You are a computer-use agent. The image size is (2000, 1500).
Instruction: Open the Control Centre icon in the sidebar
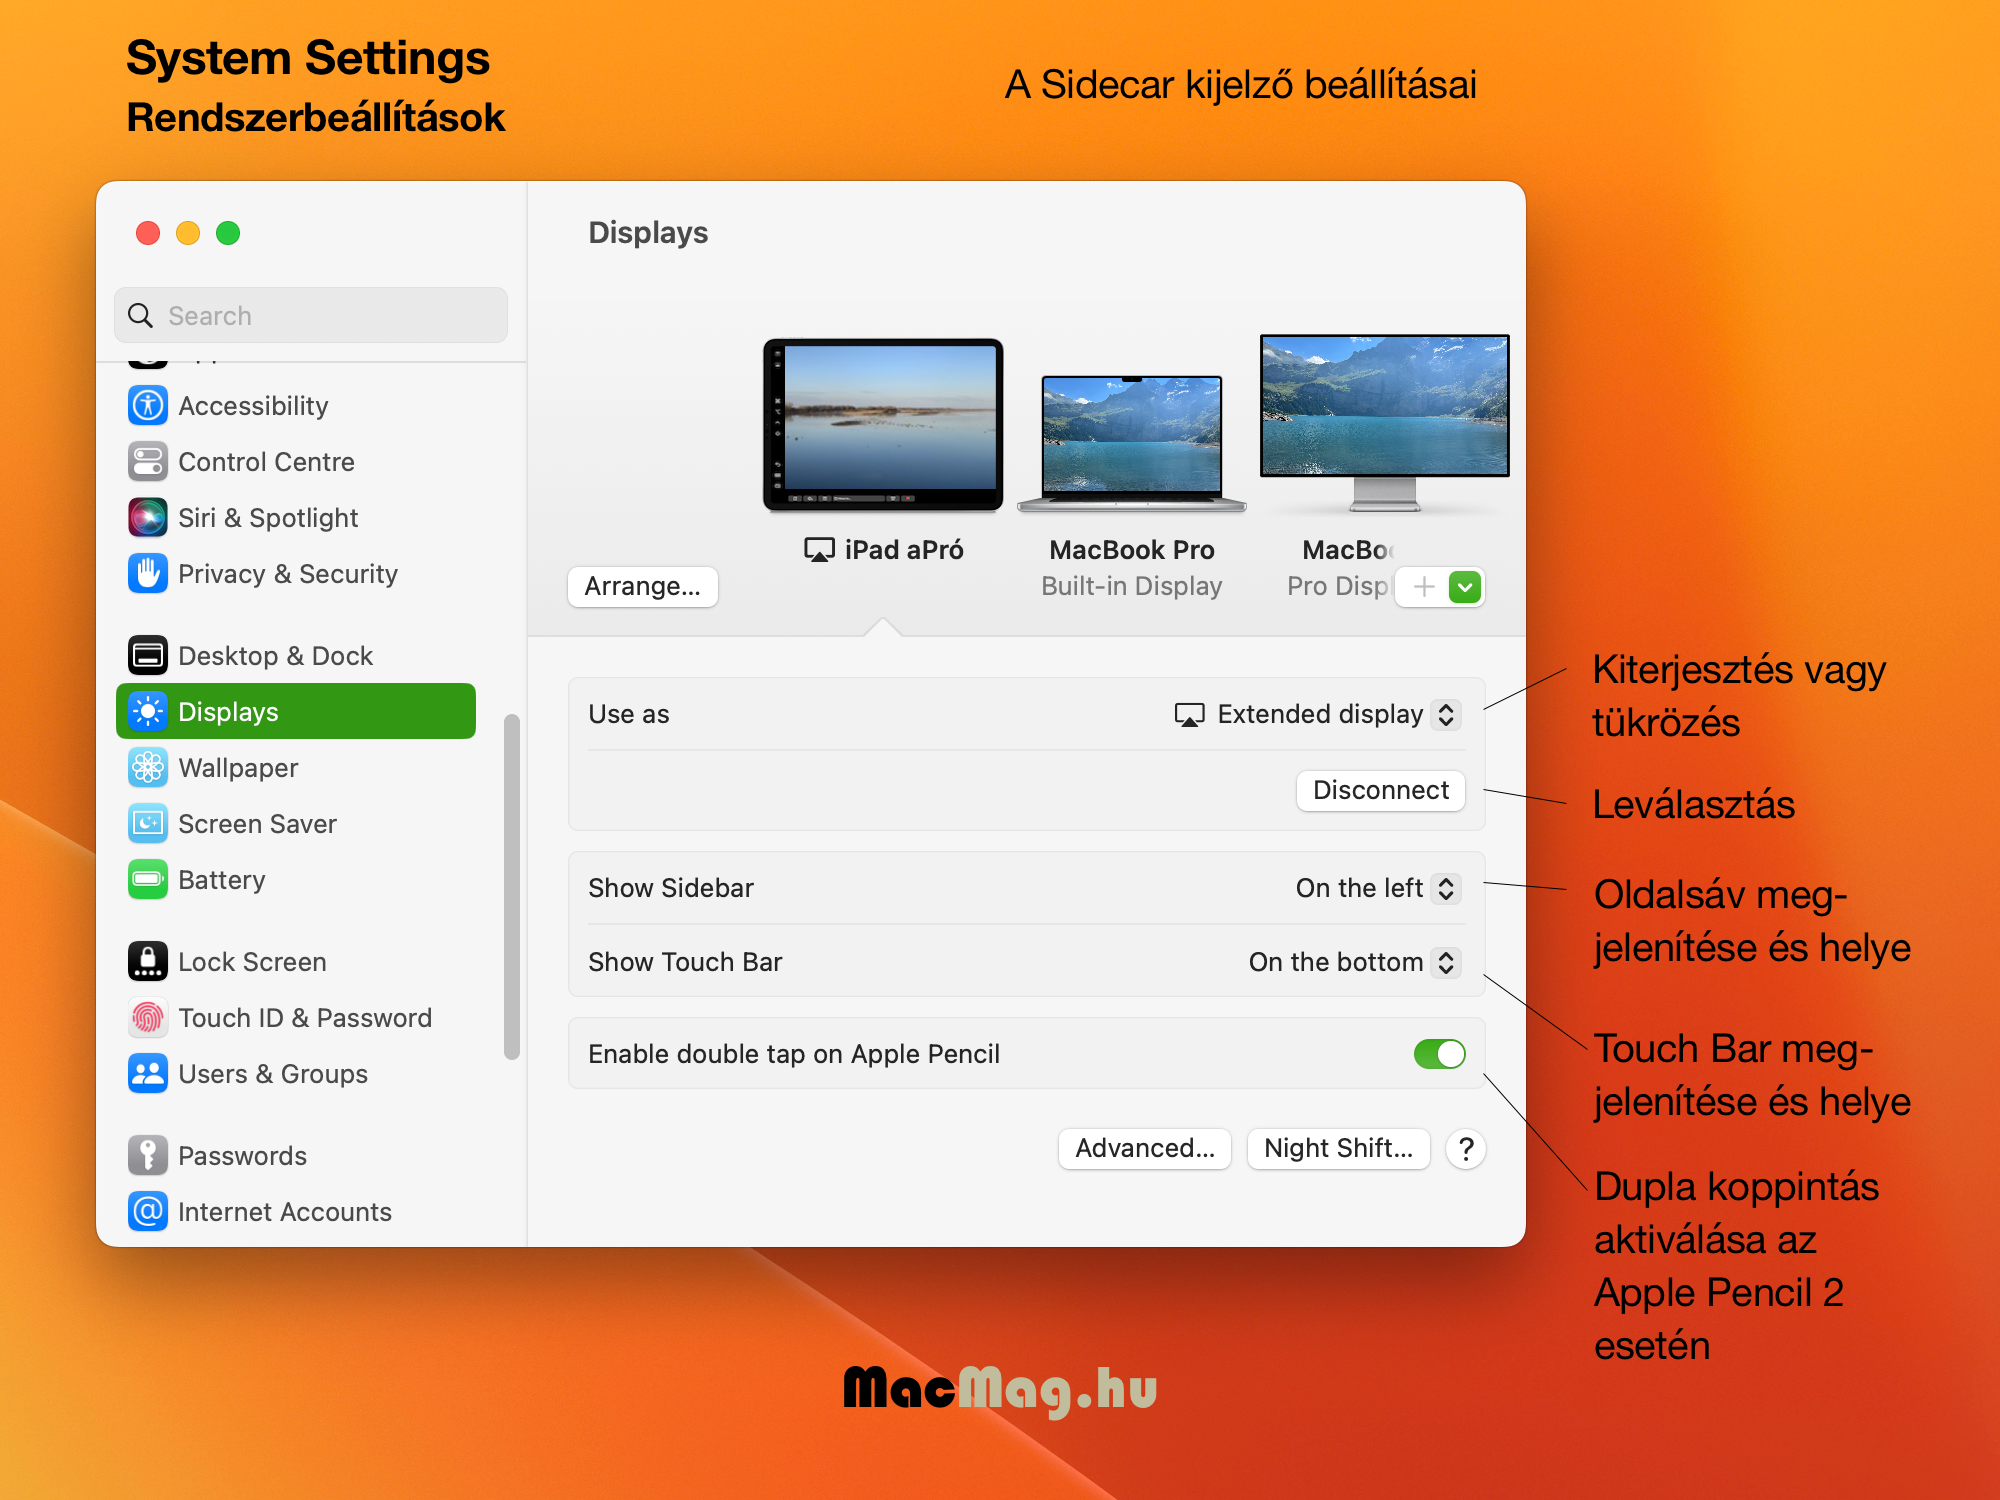148,462
